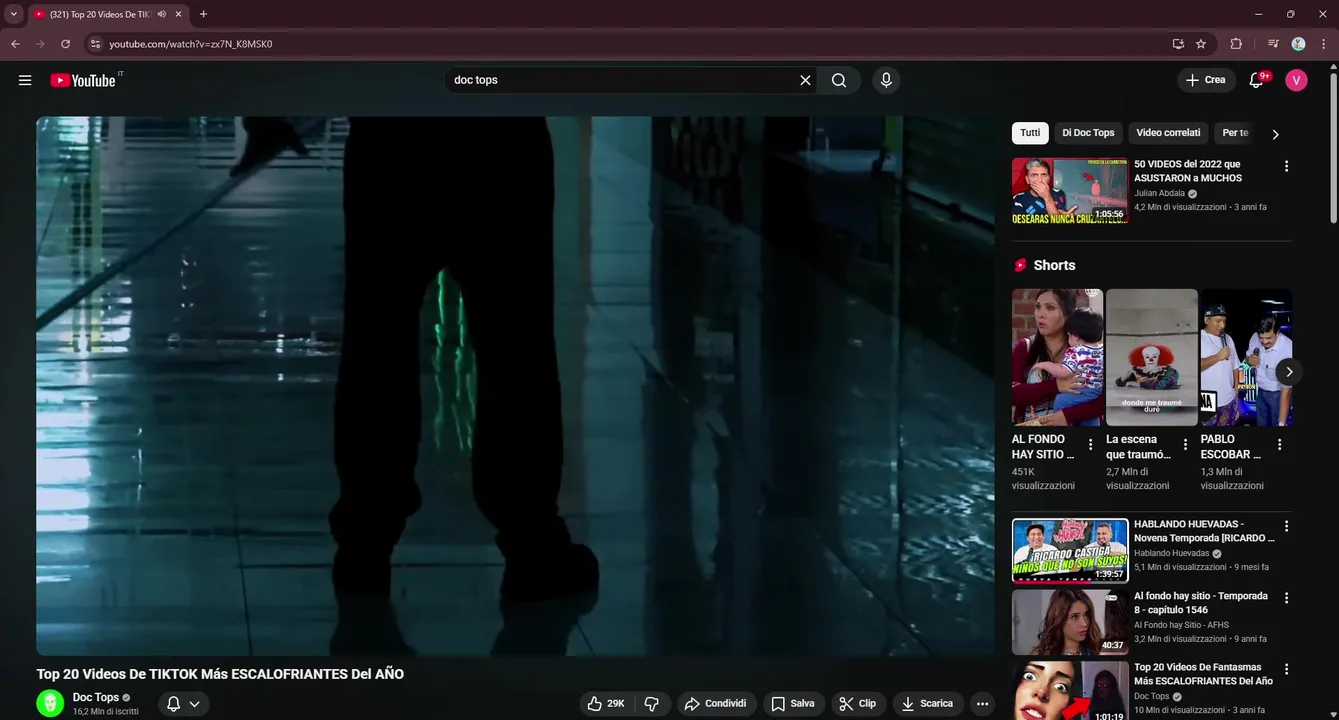The image size is (1339, 720).
Task: Open options for PABLO ESCOBAR short
Action: click(x=1279, y=445)
